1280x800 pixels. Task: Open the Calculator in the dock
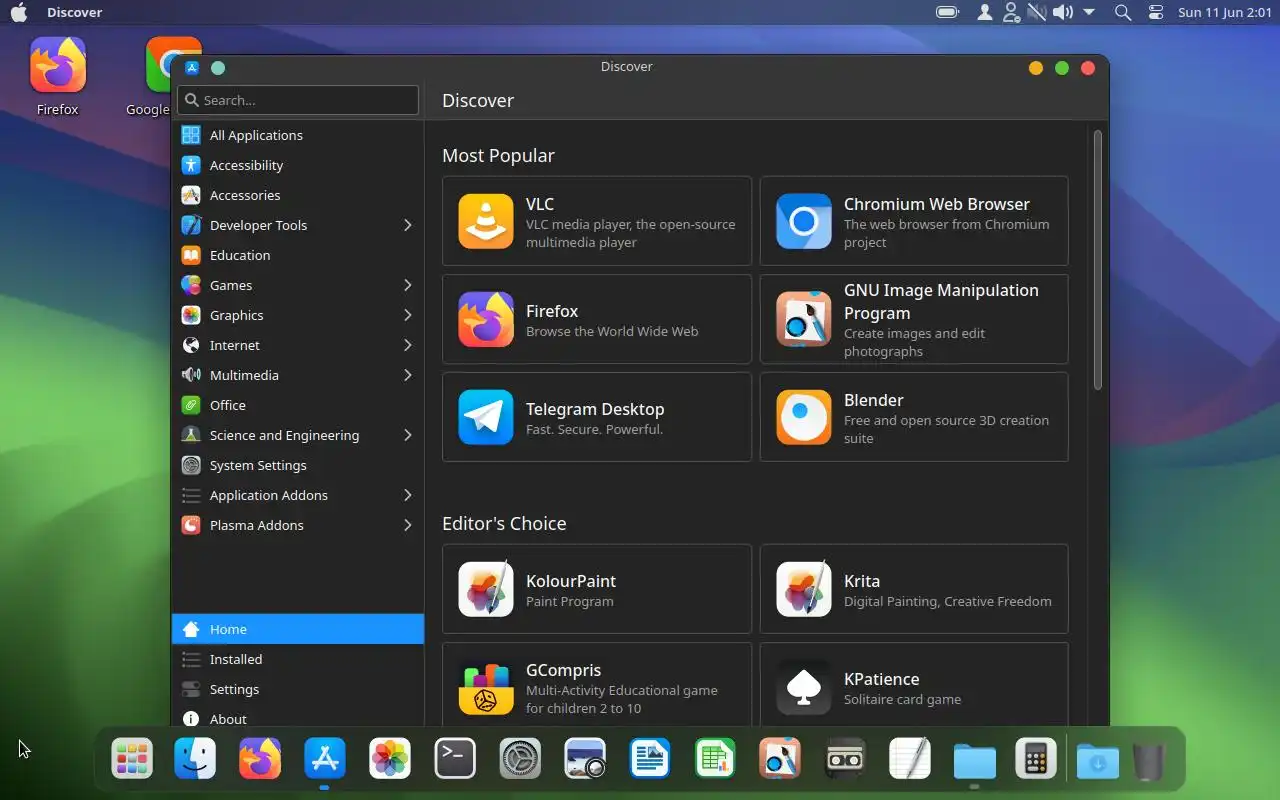coord(1035,759)
